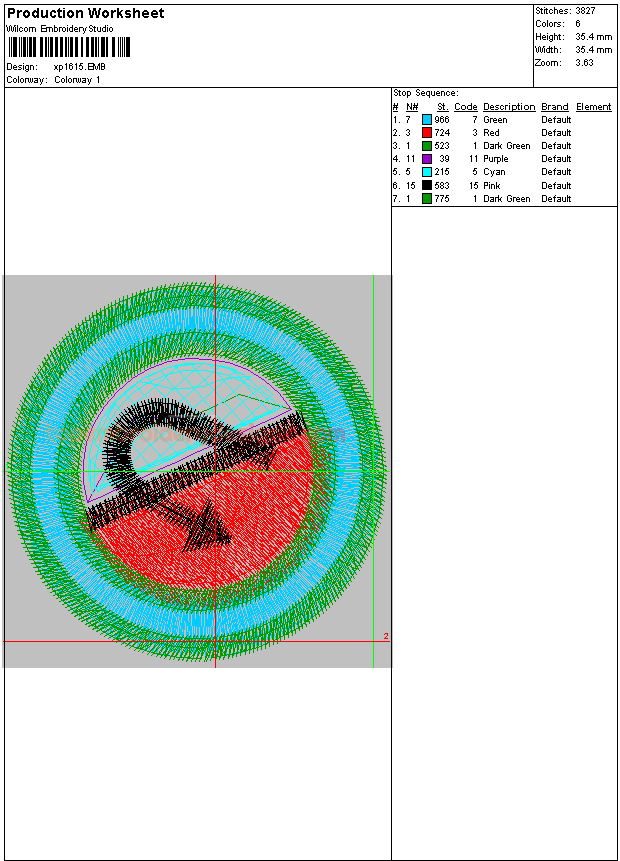Select code 15 in the Pink row
Image resolution: width=620 pixels, height=861 pixels.
pos(474,186)
